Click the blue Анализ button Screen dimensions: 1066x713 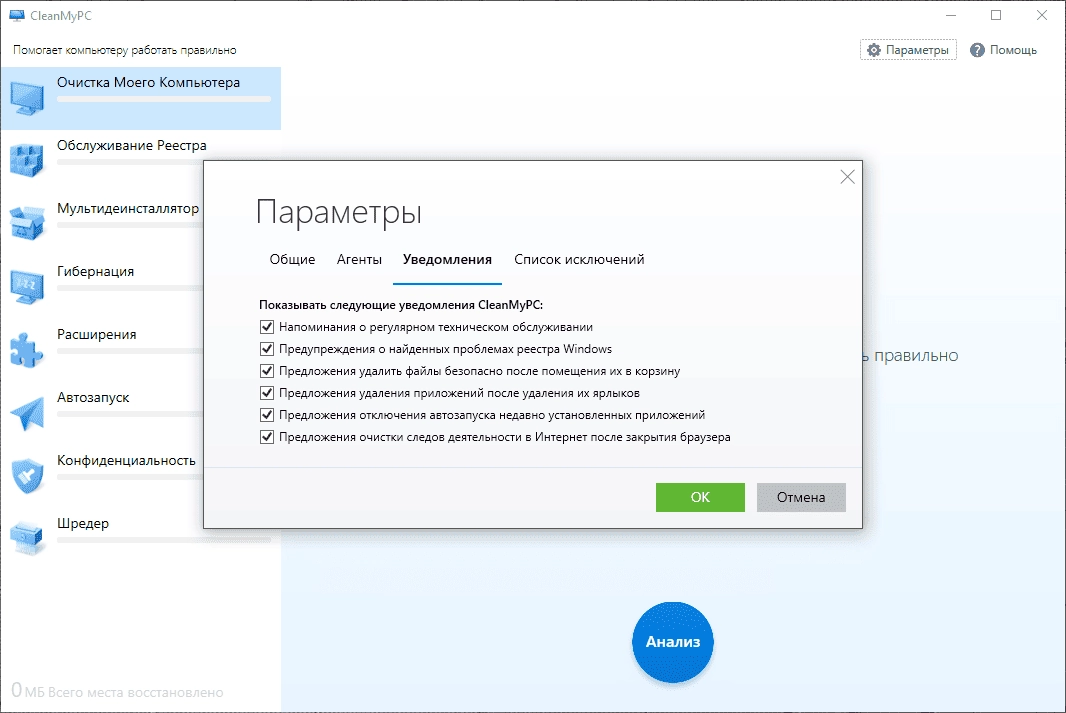673,642
